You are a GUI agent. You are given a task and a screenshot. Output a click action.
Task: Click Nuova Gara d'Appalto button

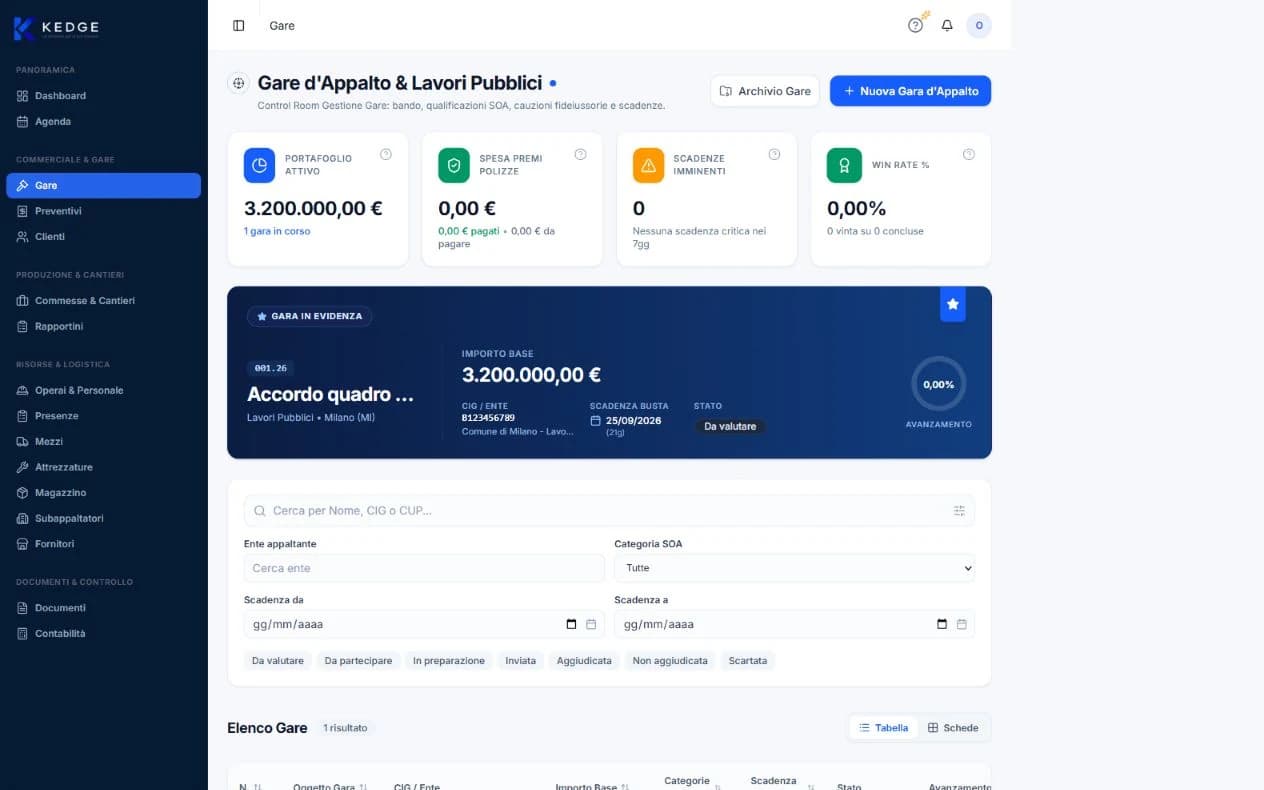(x=910, y=91)
